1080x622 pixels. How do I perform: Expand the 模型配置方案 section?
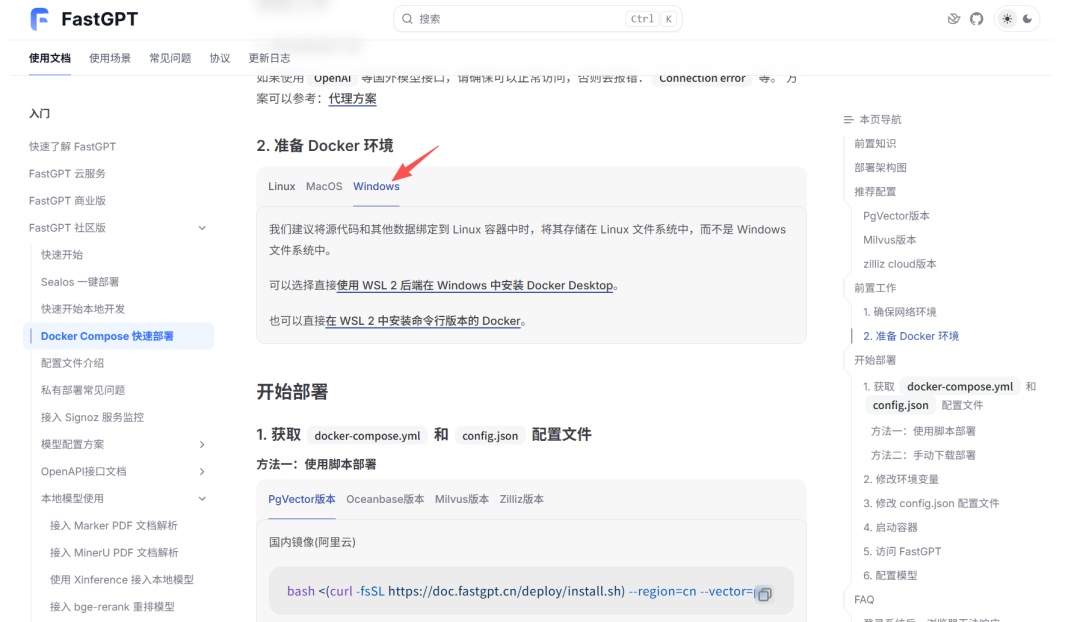[x=202, y=444]
